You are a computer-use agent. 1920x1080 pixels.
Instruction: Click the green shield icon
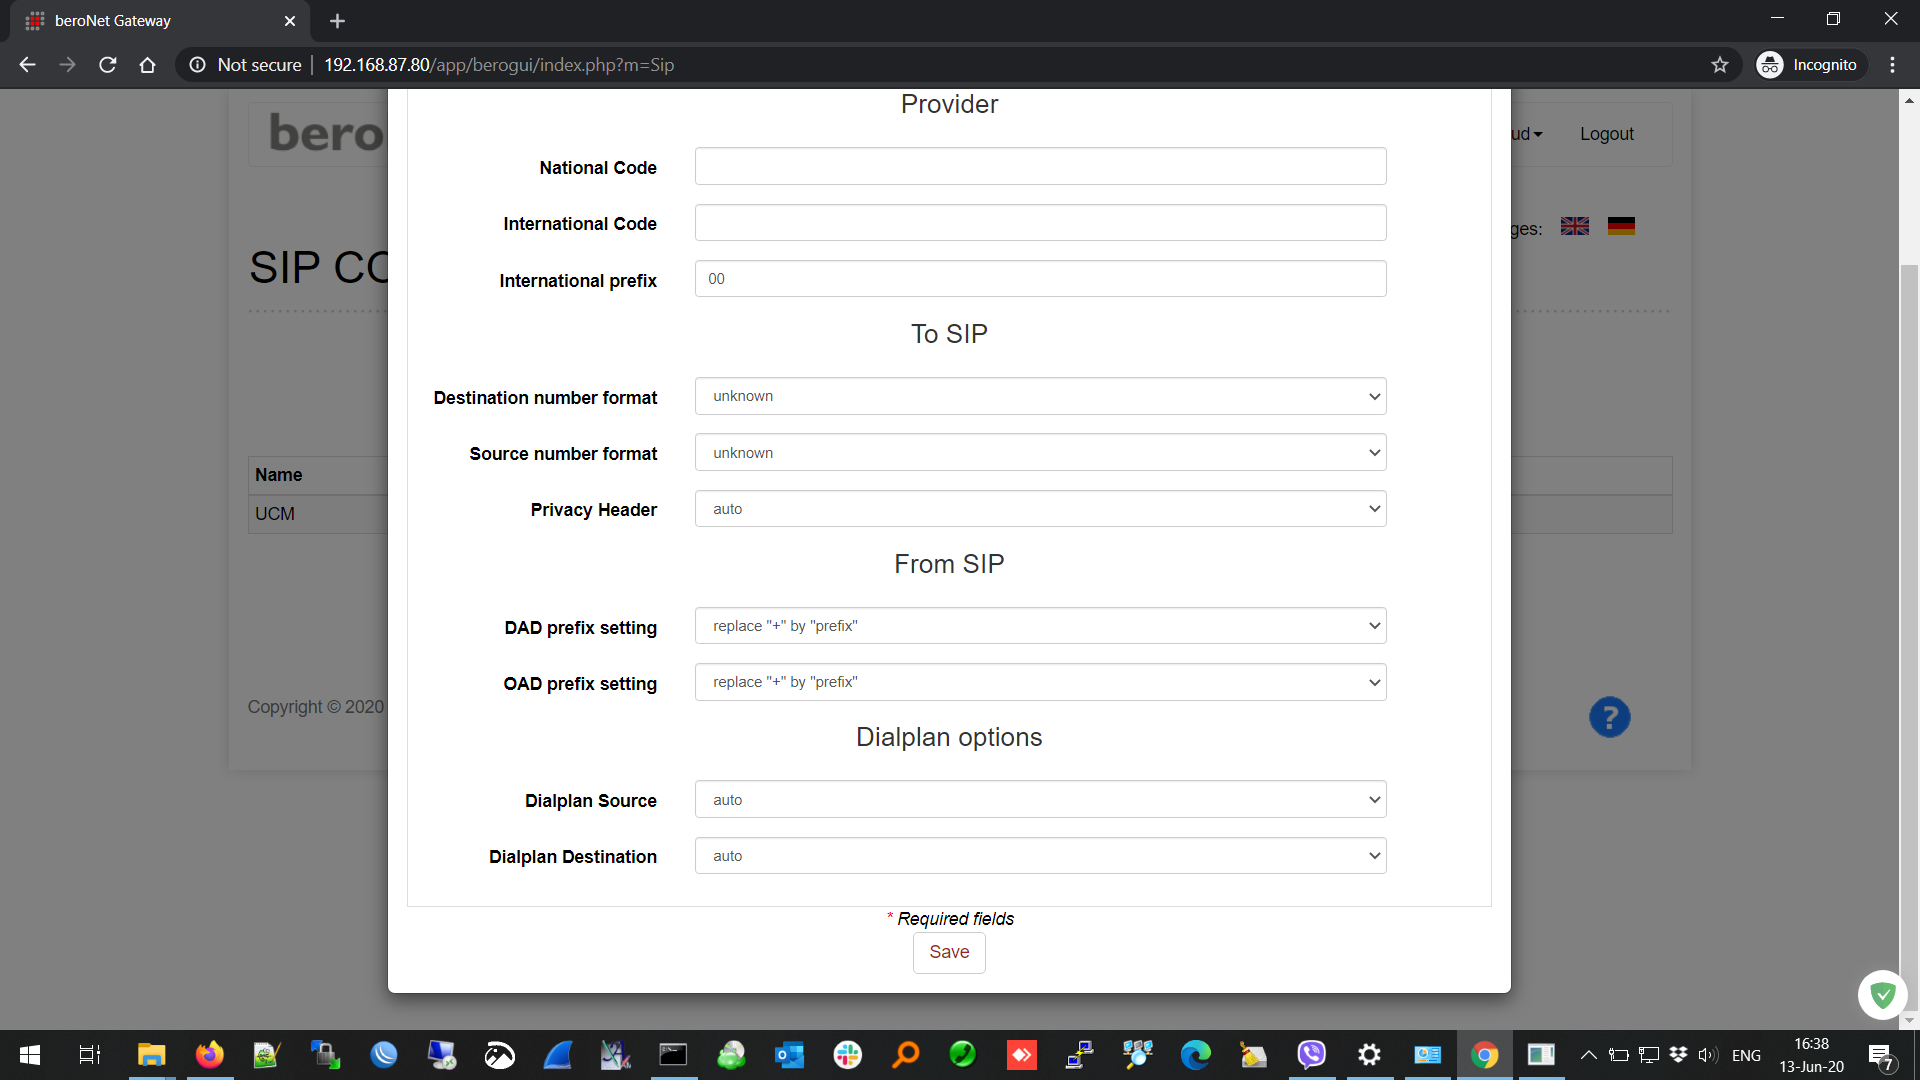(1882, 994)
